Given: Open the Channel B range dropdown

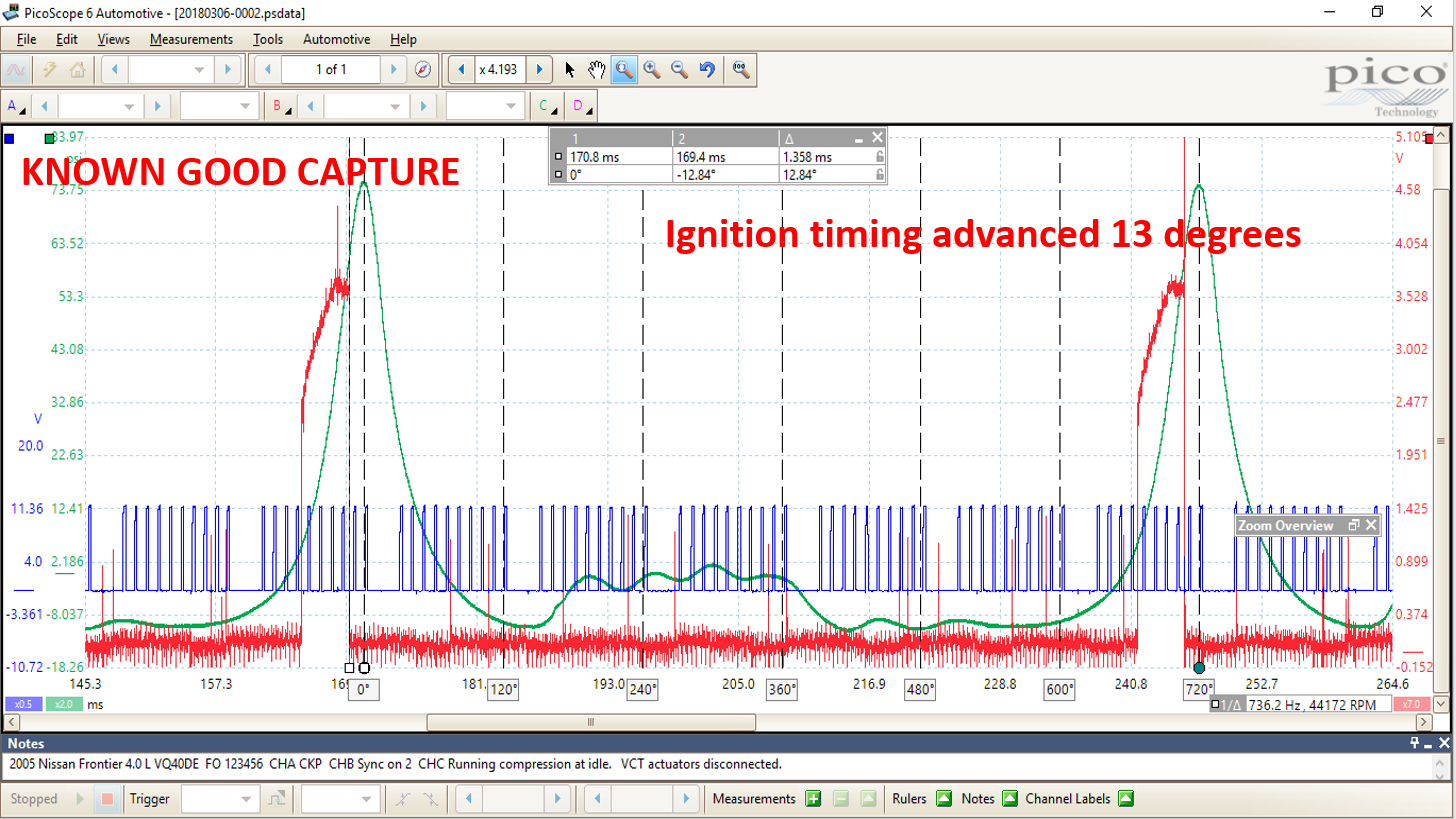Looking at the screenshot, I should (368, 105).
